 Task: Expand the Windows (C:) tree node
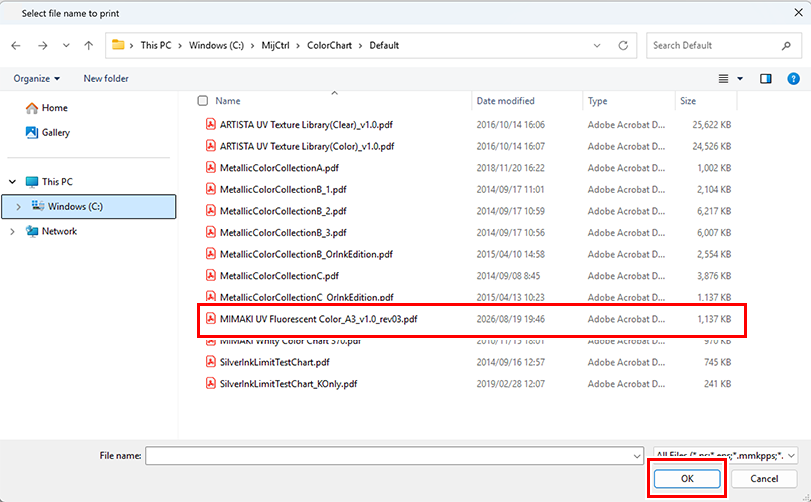pyautogui.click(x=19, y=206)
